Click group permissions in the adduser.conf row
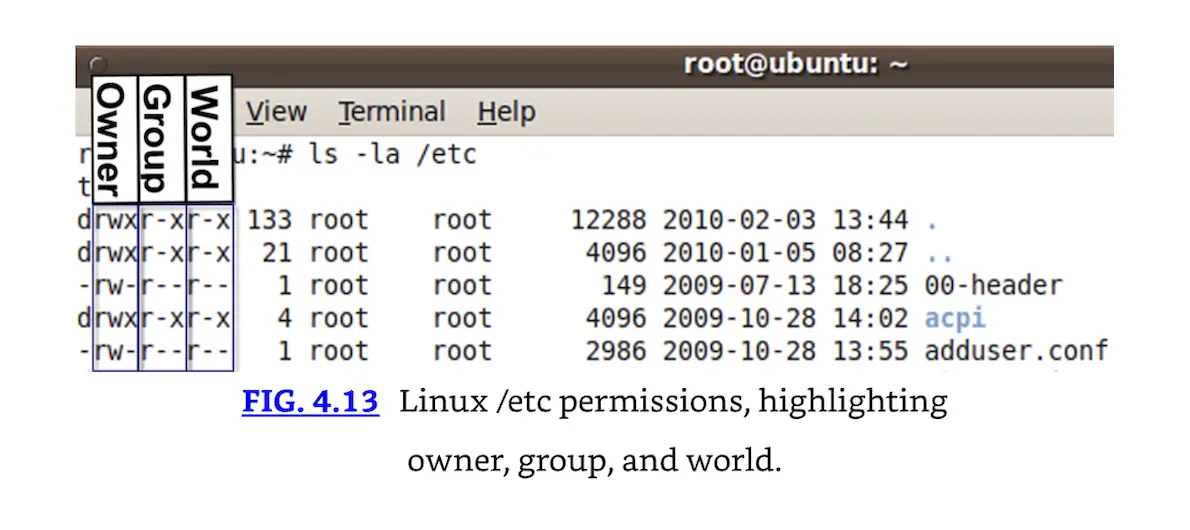1190x530 pixels. [162, 351]
